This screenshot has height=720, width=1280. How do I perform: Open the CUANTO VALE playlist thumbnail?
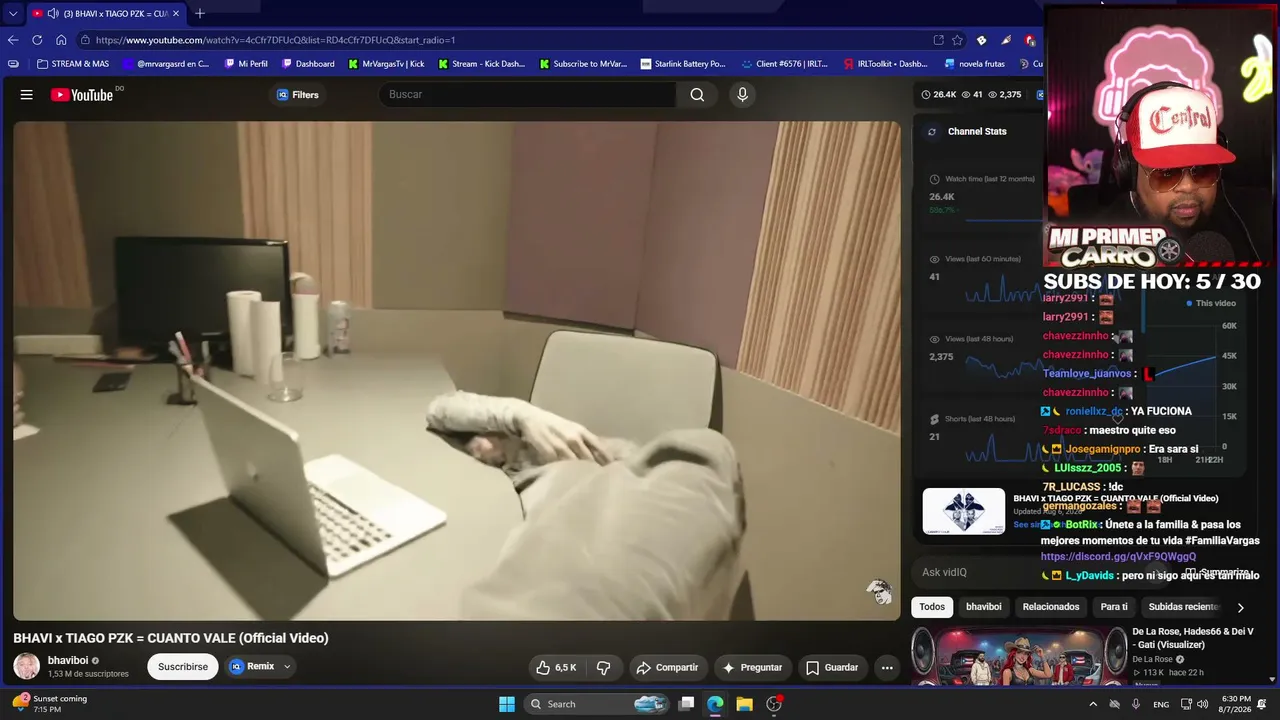point(963,512)
